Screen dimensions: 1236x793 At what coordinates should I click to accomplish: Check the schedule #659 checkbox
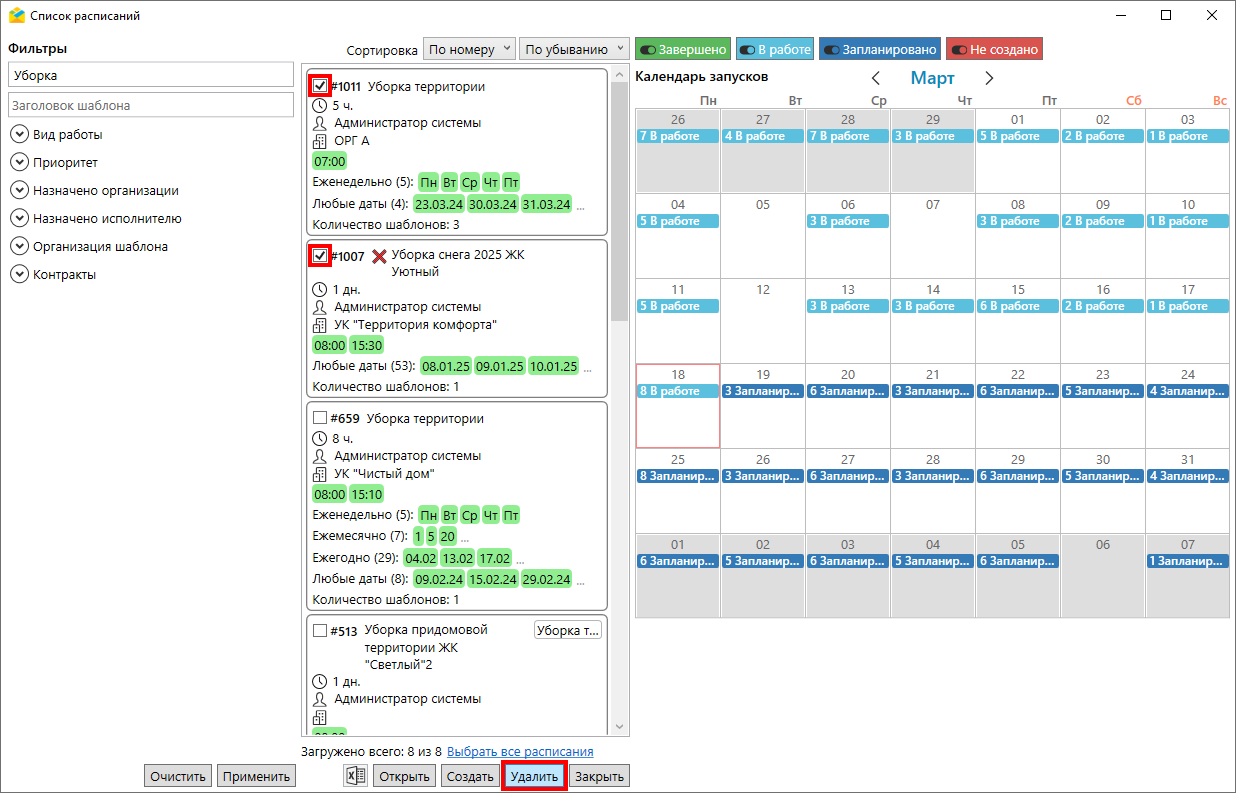320,419
